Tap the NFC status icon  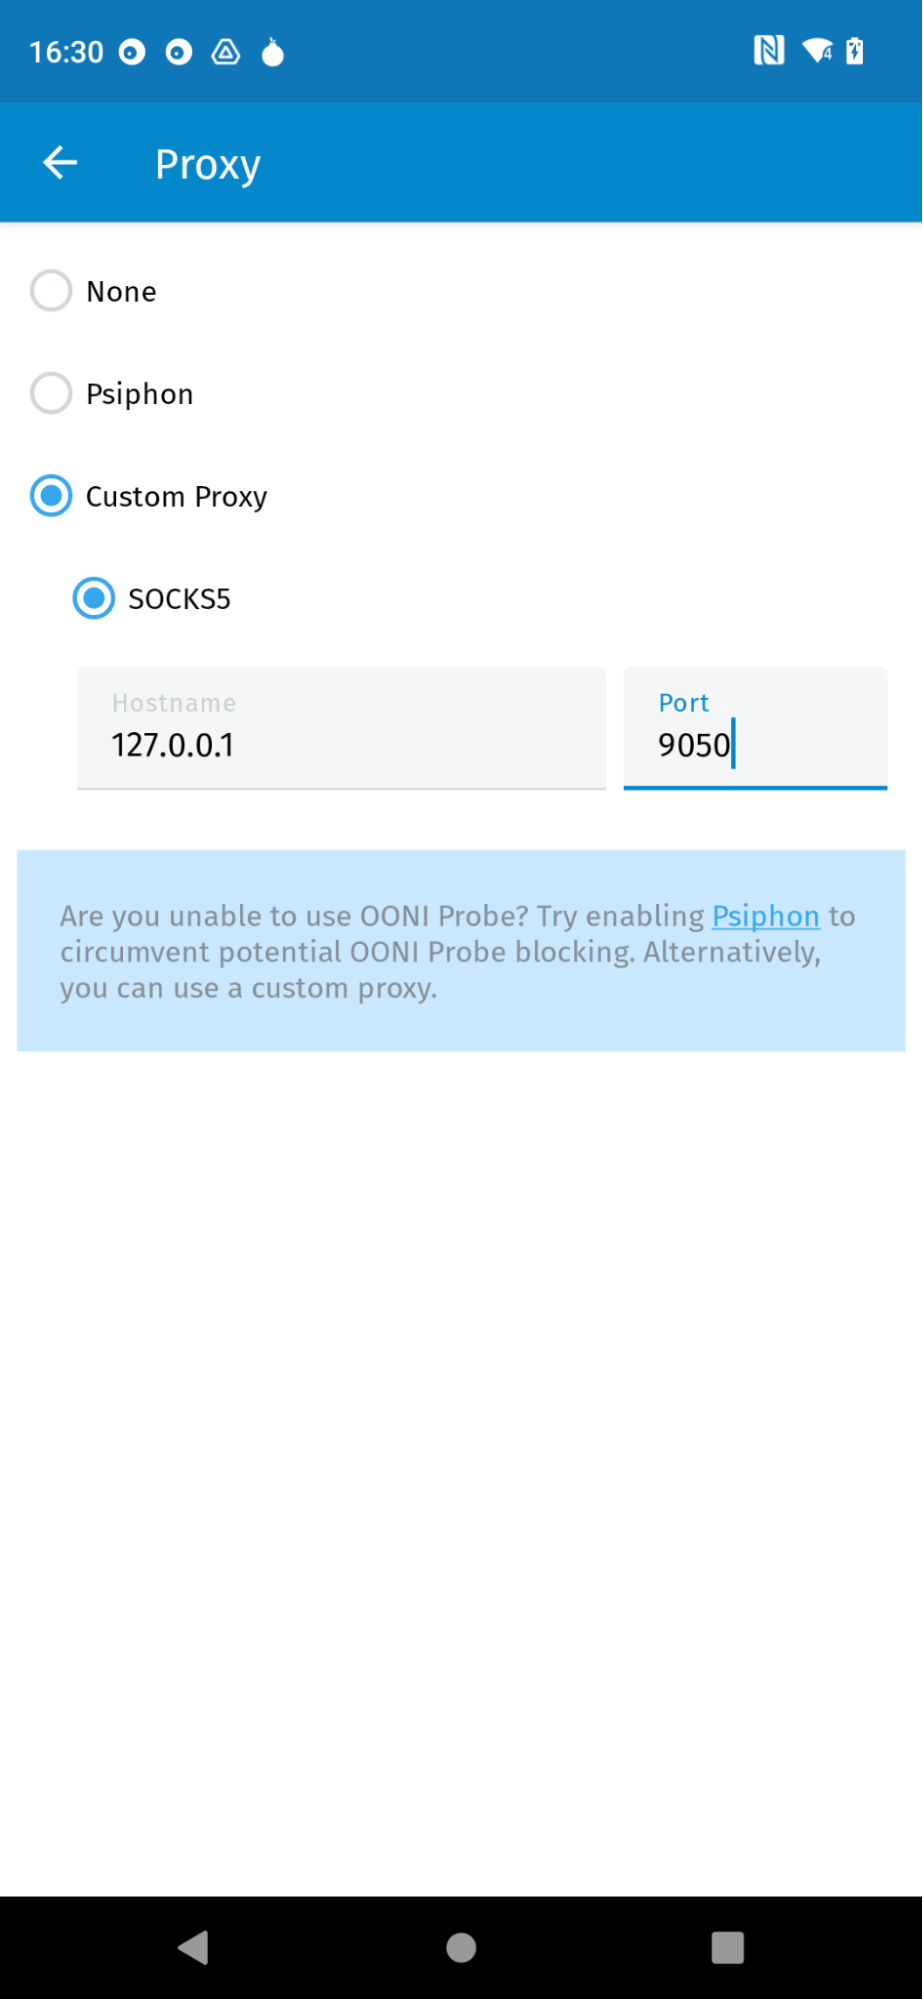click(768, 51)
